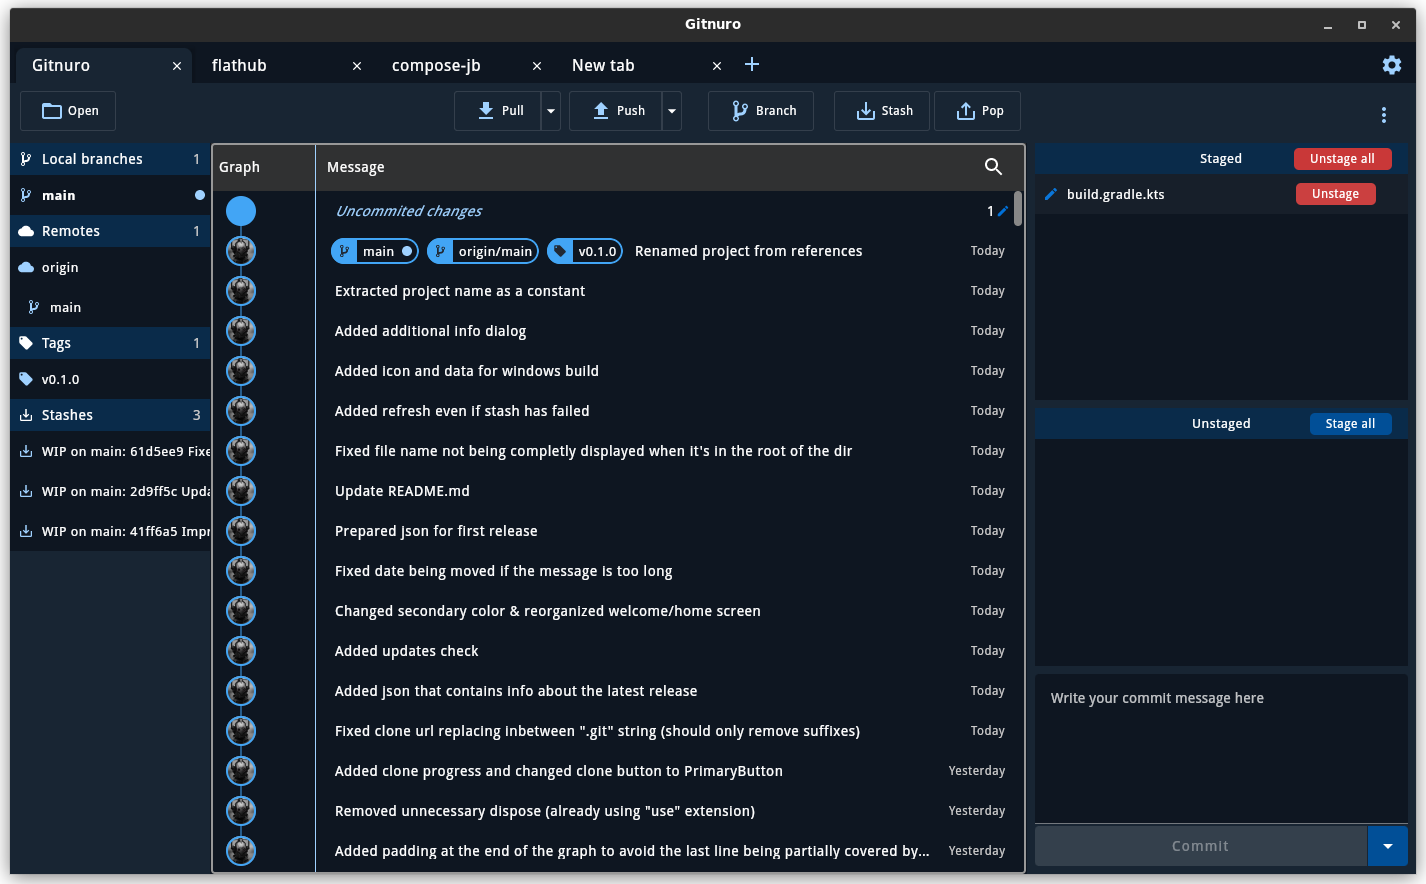
Task: Click the pencil icon beside build.gradle.kts
Action: click(x=1051, y=194)
